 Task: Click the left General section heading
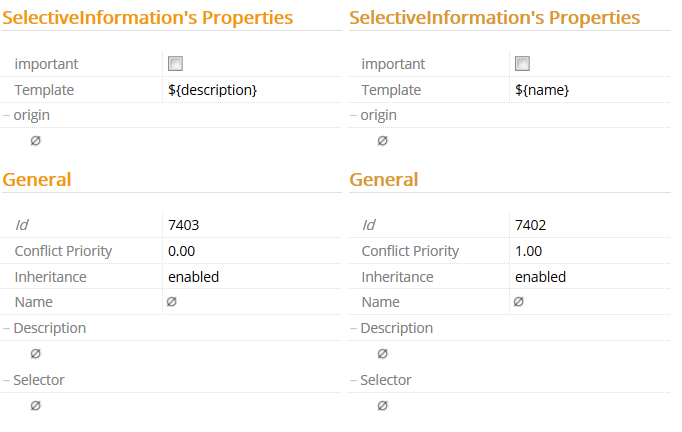click(37, 180)
